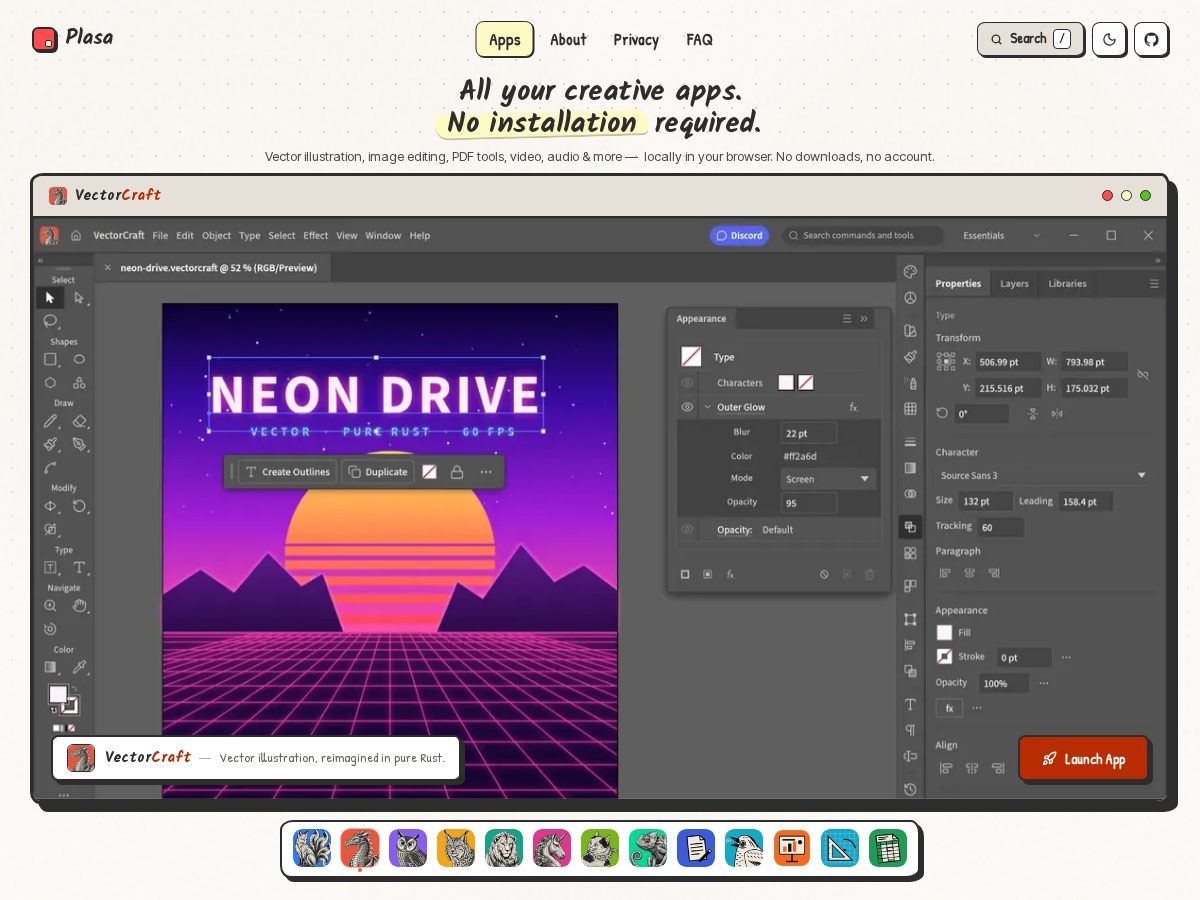
Task: Select the Eraser tool
Action: 79,421
